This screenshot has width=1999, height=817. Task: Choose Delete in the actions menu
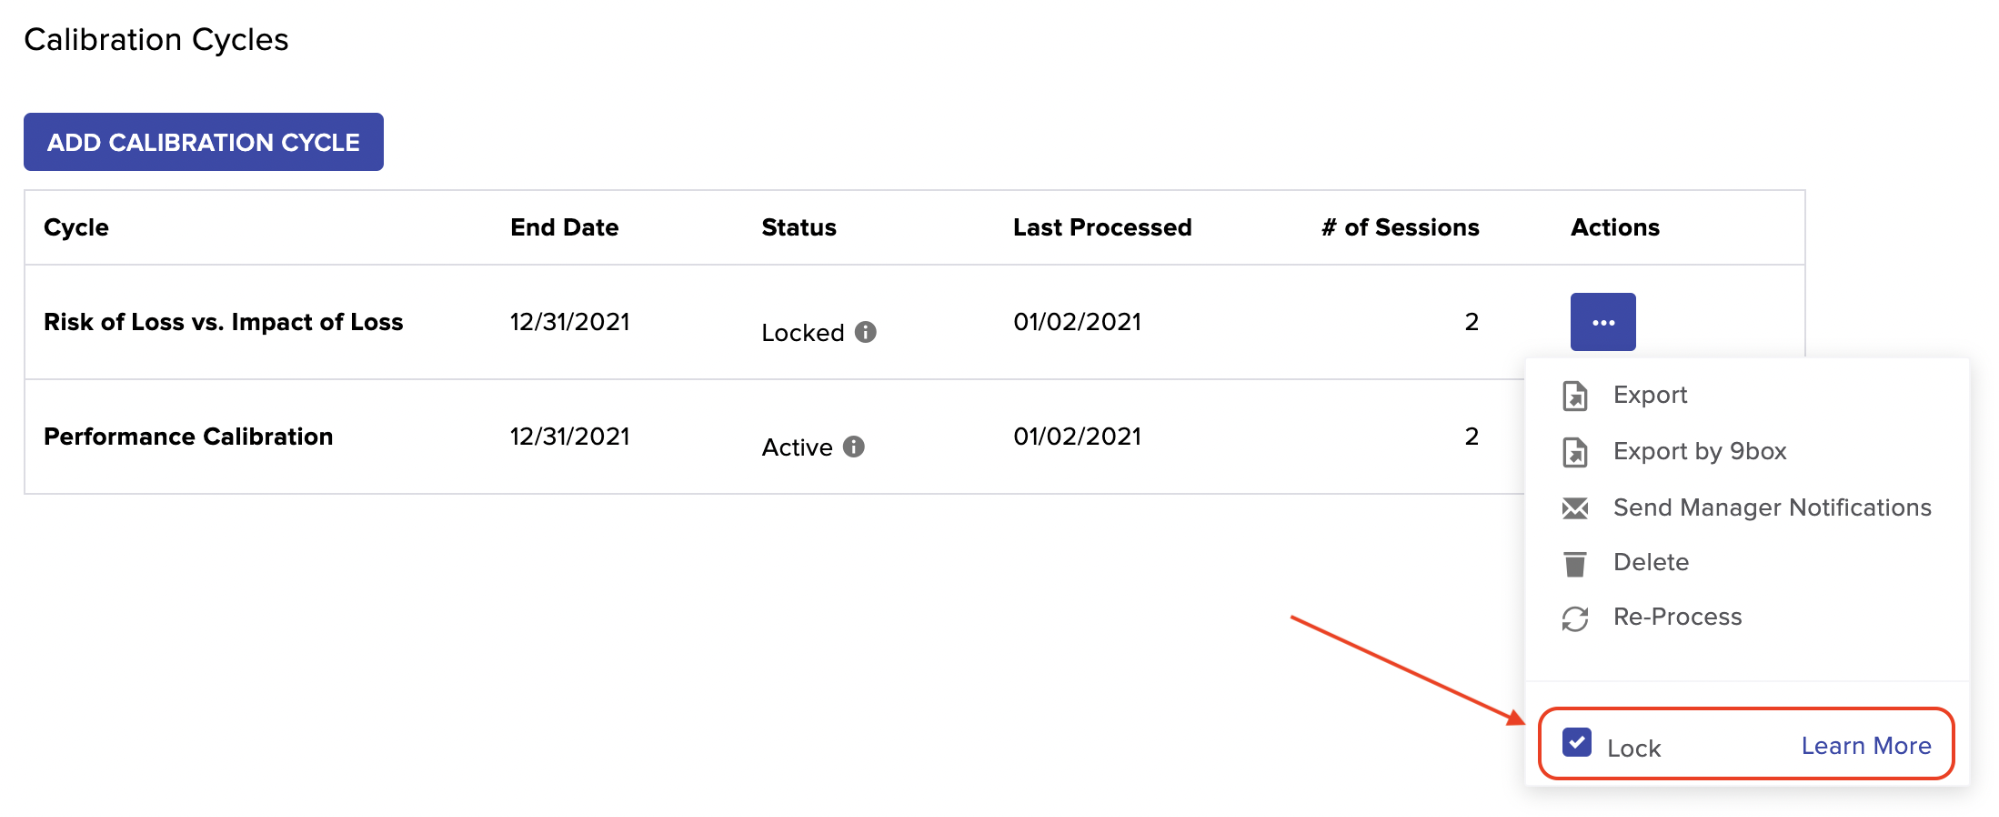tap(1651, 562)
